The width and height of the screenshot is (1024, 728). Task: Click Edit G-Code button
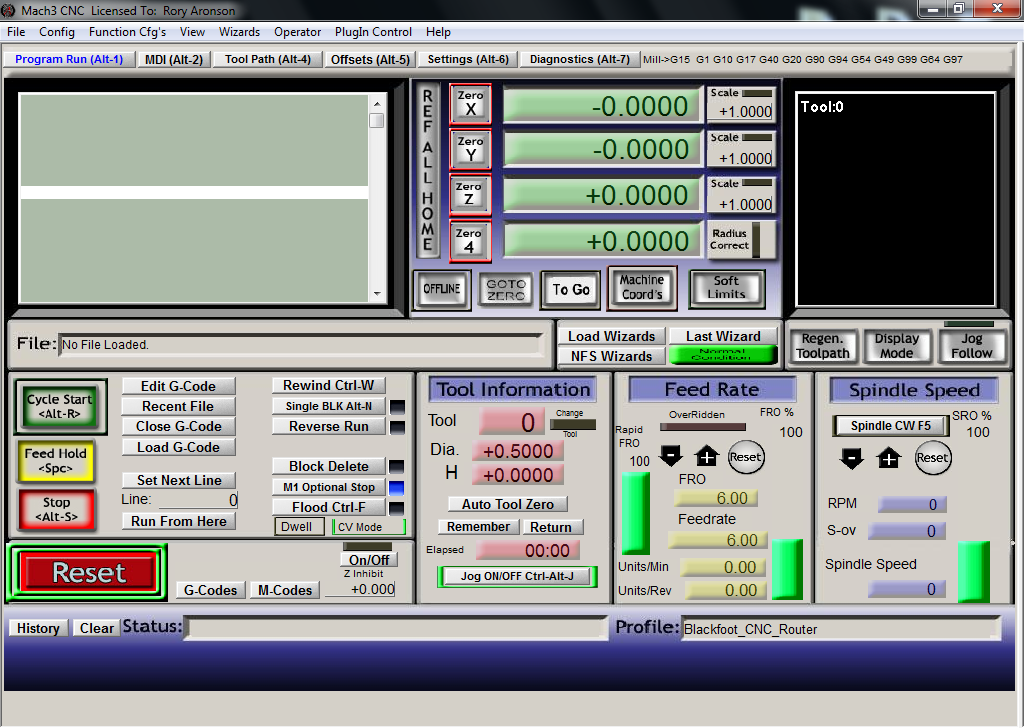tap(178, 386)
